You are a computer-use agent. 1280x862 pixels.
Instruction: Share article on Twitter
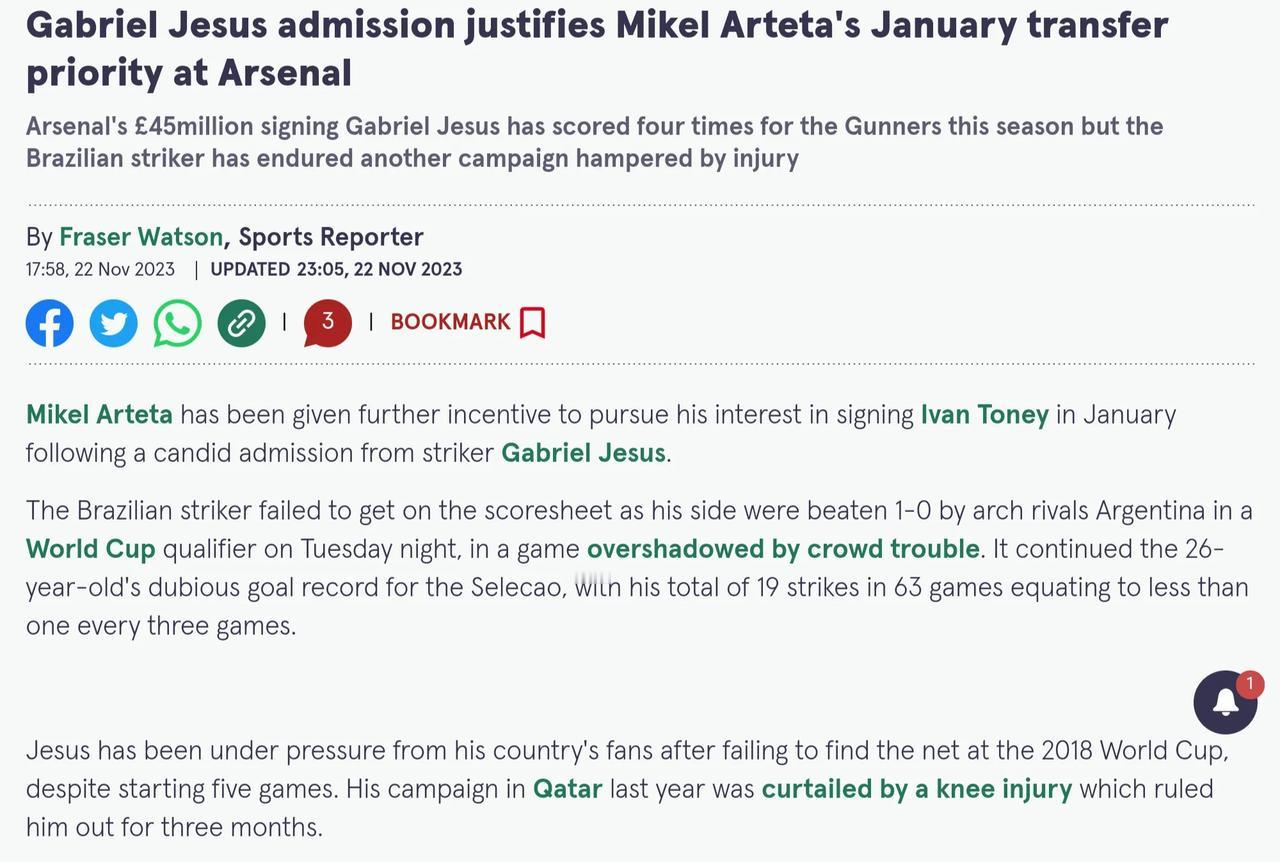114,323
